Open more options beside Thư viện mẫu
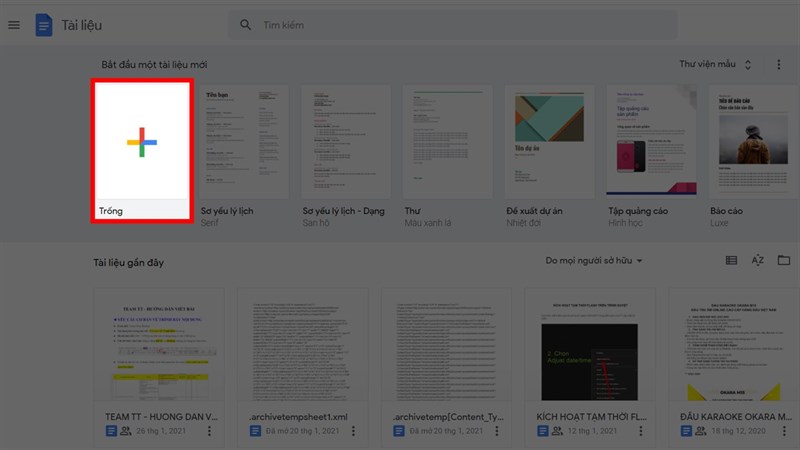 (779, 64)
